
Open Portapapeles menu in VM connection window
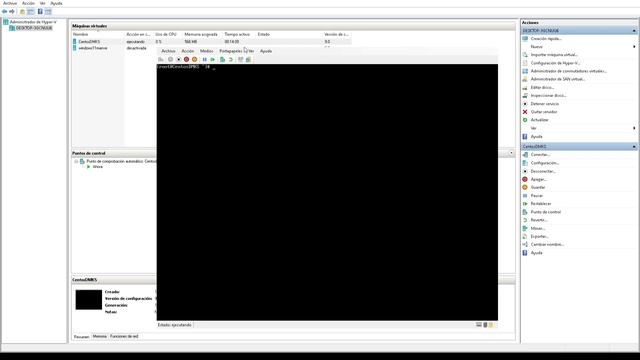tap(231, 51)
